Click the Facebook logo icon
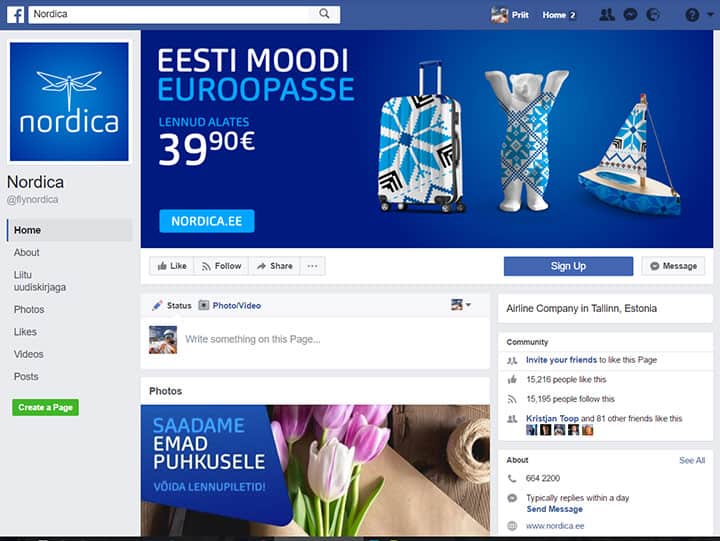The height and width of the screenshot is (541, 720). pos(16,15)
